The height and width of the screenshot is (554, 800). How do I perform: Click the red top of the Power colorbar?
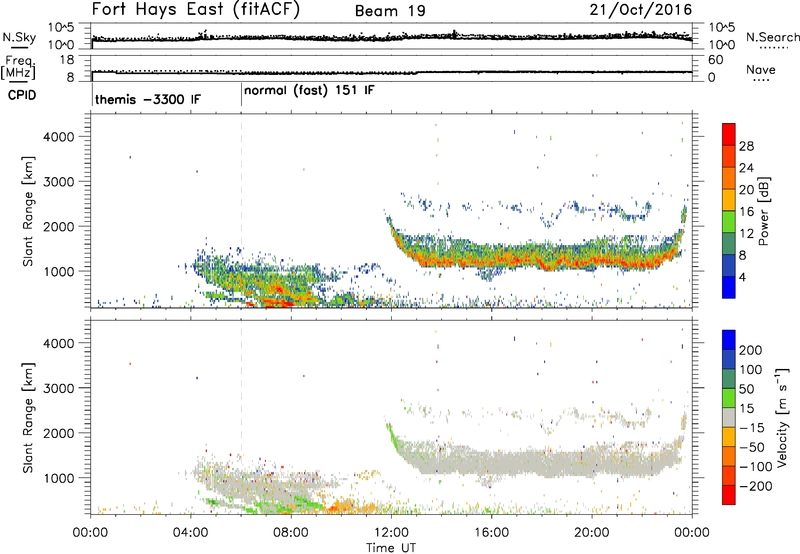729,134
